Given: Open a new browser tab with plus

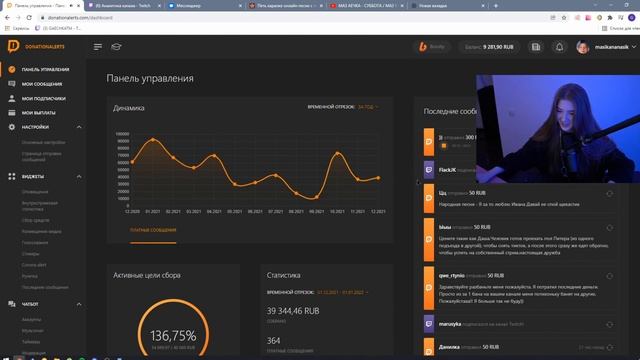Looking at the screenshot, I should (496, 6).
